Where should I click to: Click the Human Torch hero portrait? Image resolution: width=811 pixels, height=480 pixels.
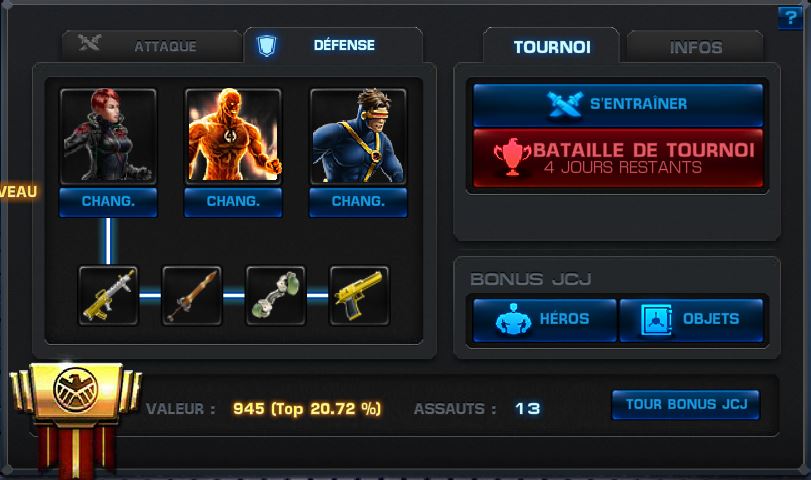(233, 137)
